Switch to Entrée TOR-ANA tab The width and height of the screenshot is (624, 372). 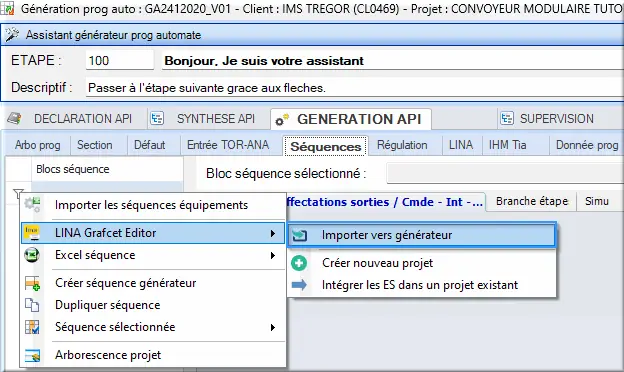(228, 145)
